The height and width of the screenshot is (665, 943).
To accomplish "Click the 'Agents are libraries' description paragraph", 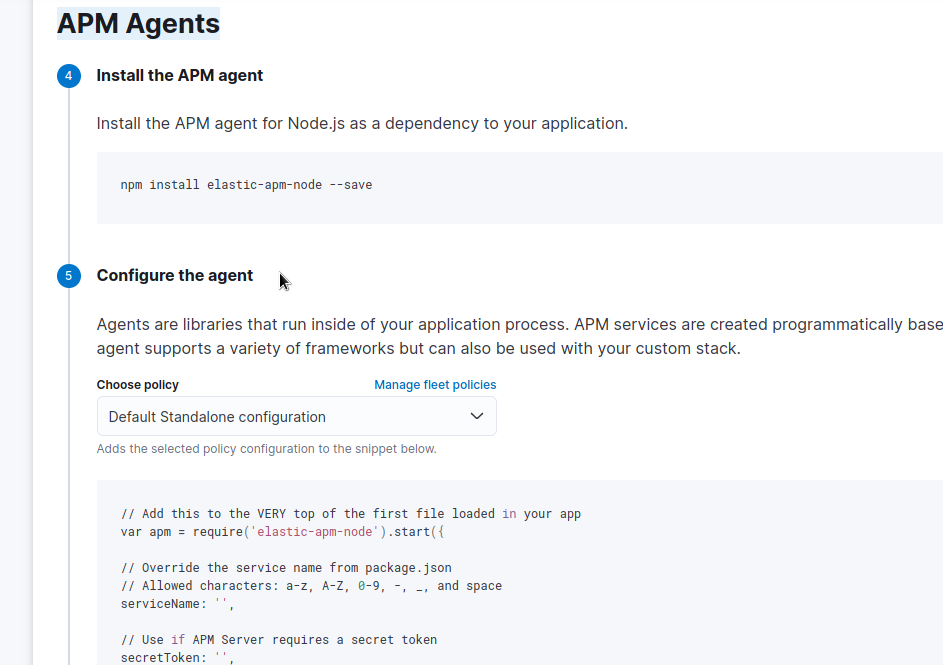I will click(x=520, y=336).
